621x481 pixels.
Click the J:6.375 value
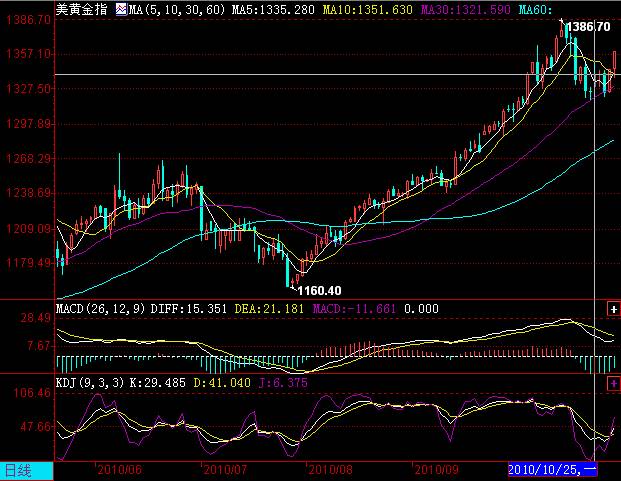[283, 383]
